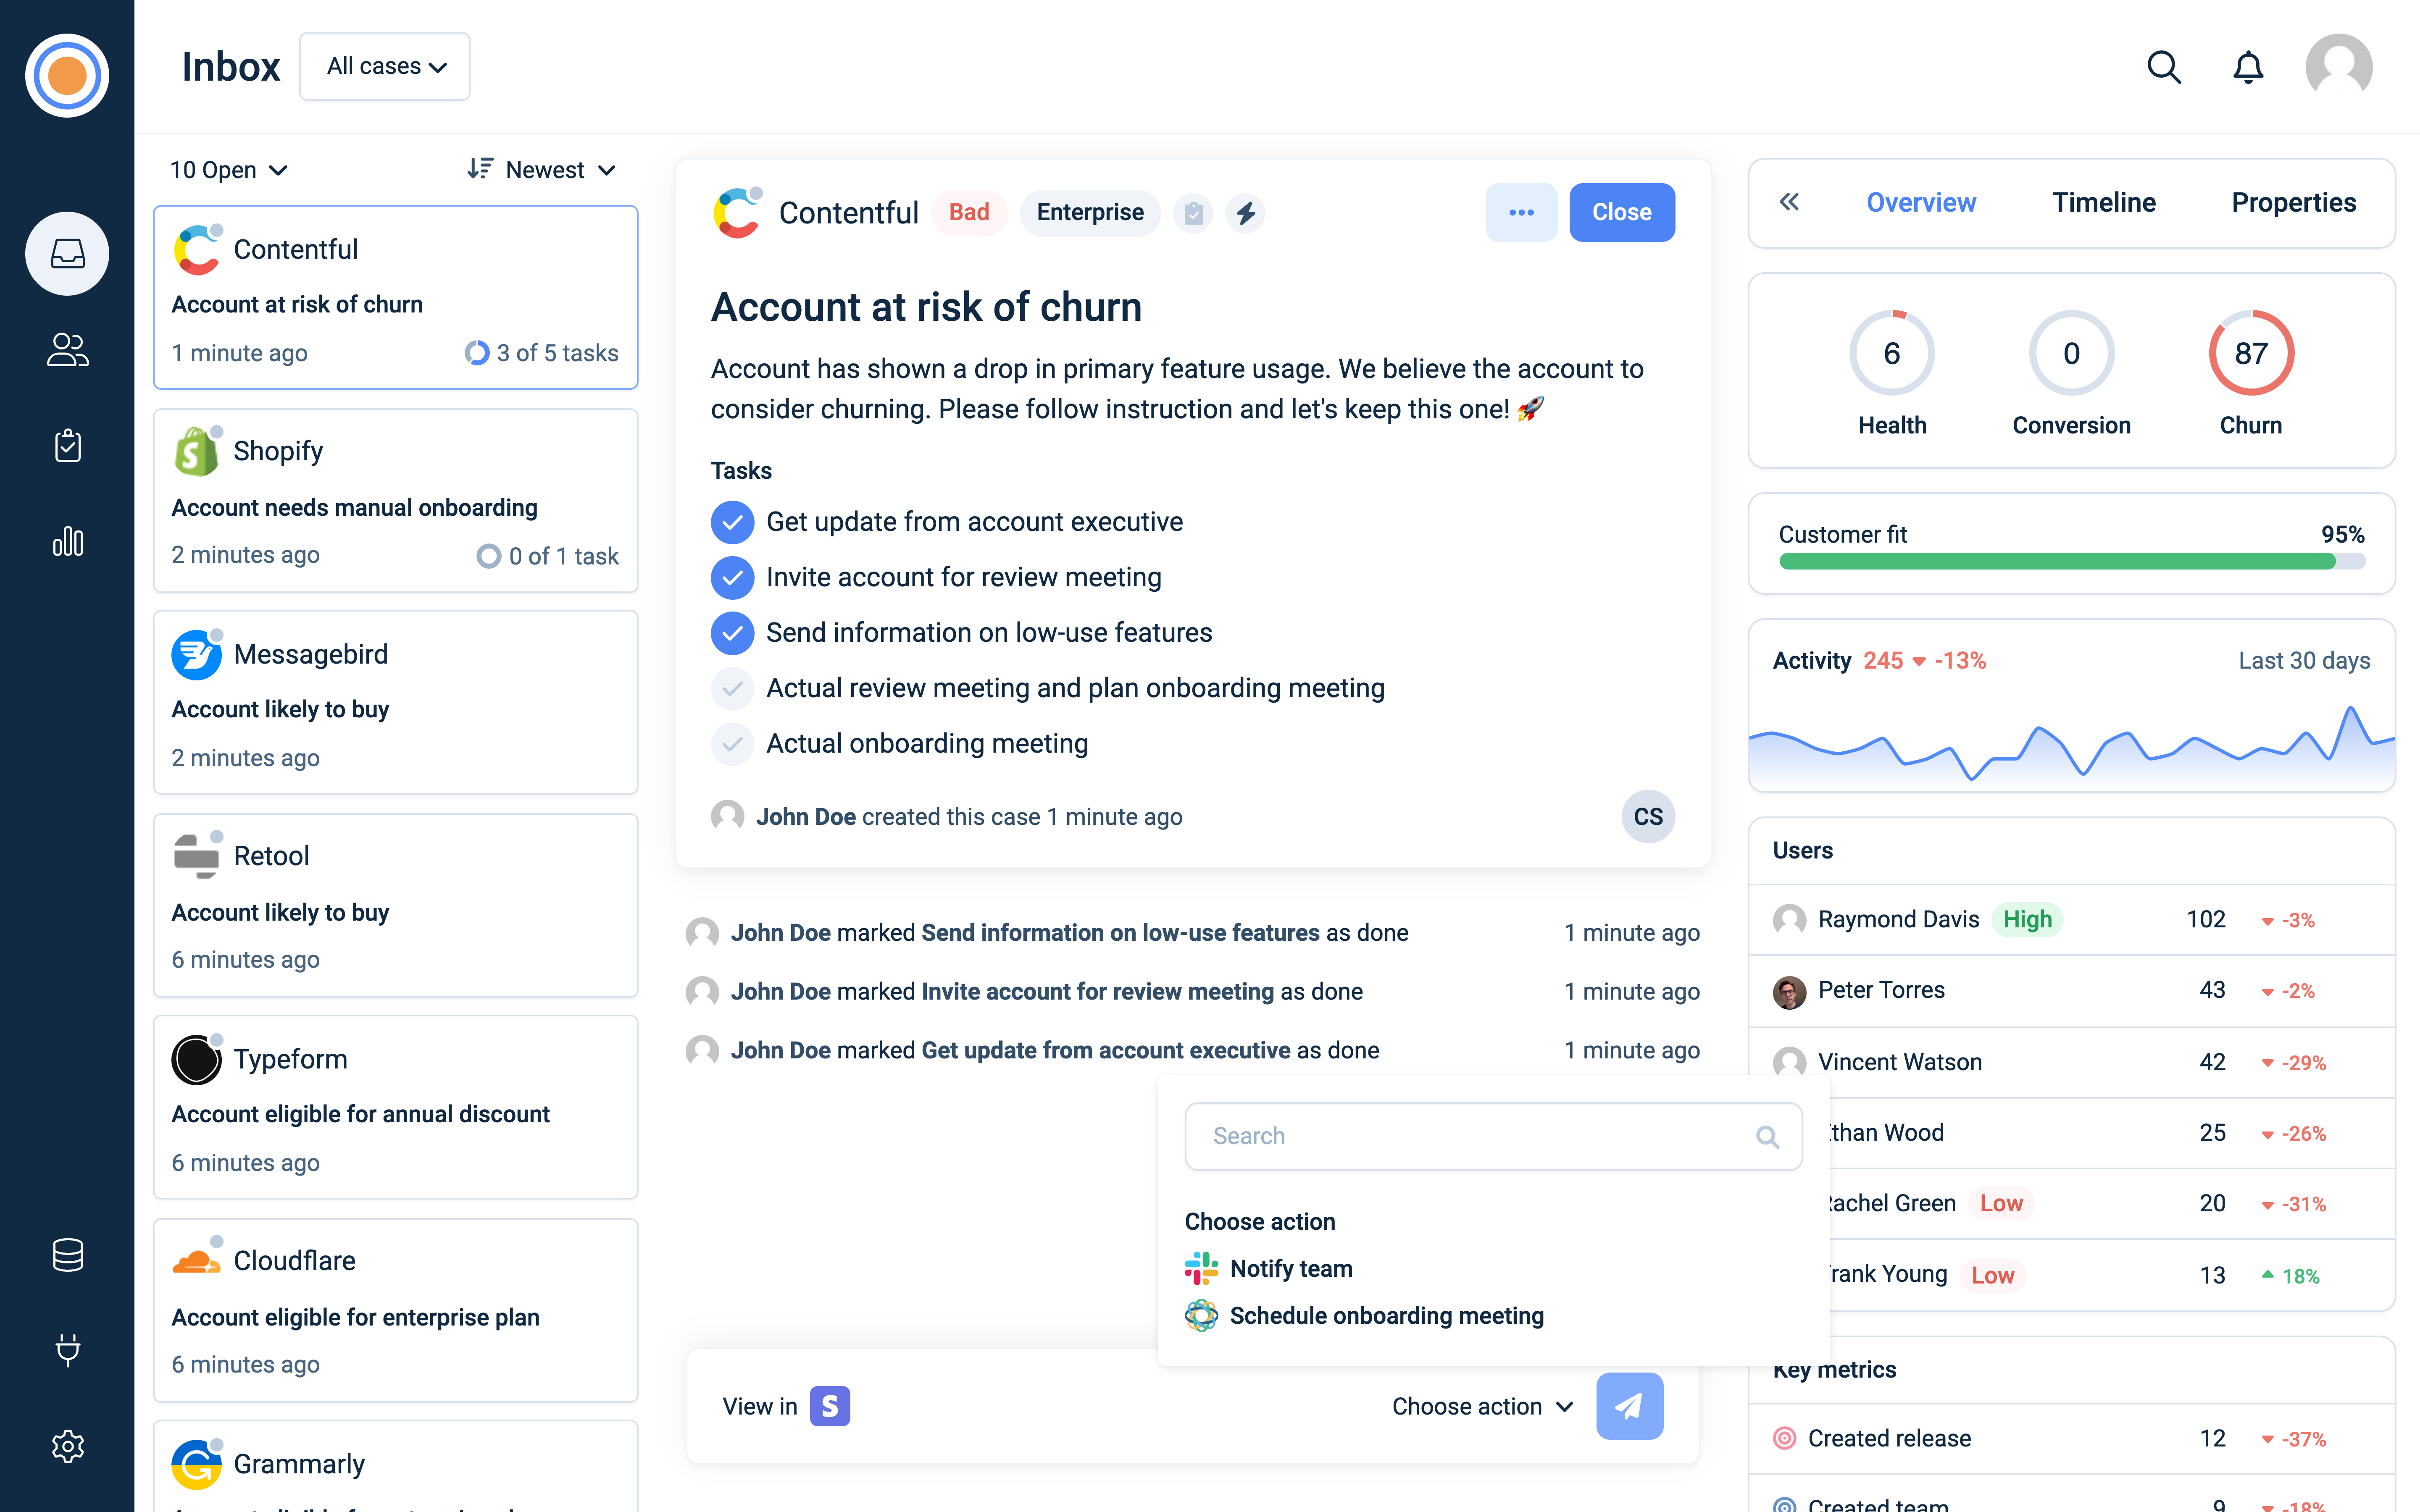Open the Inbox icon in the sidebar
2420x1512 pixels.
point(66,253)
